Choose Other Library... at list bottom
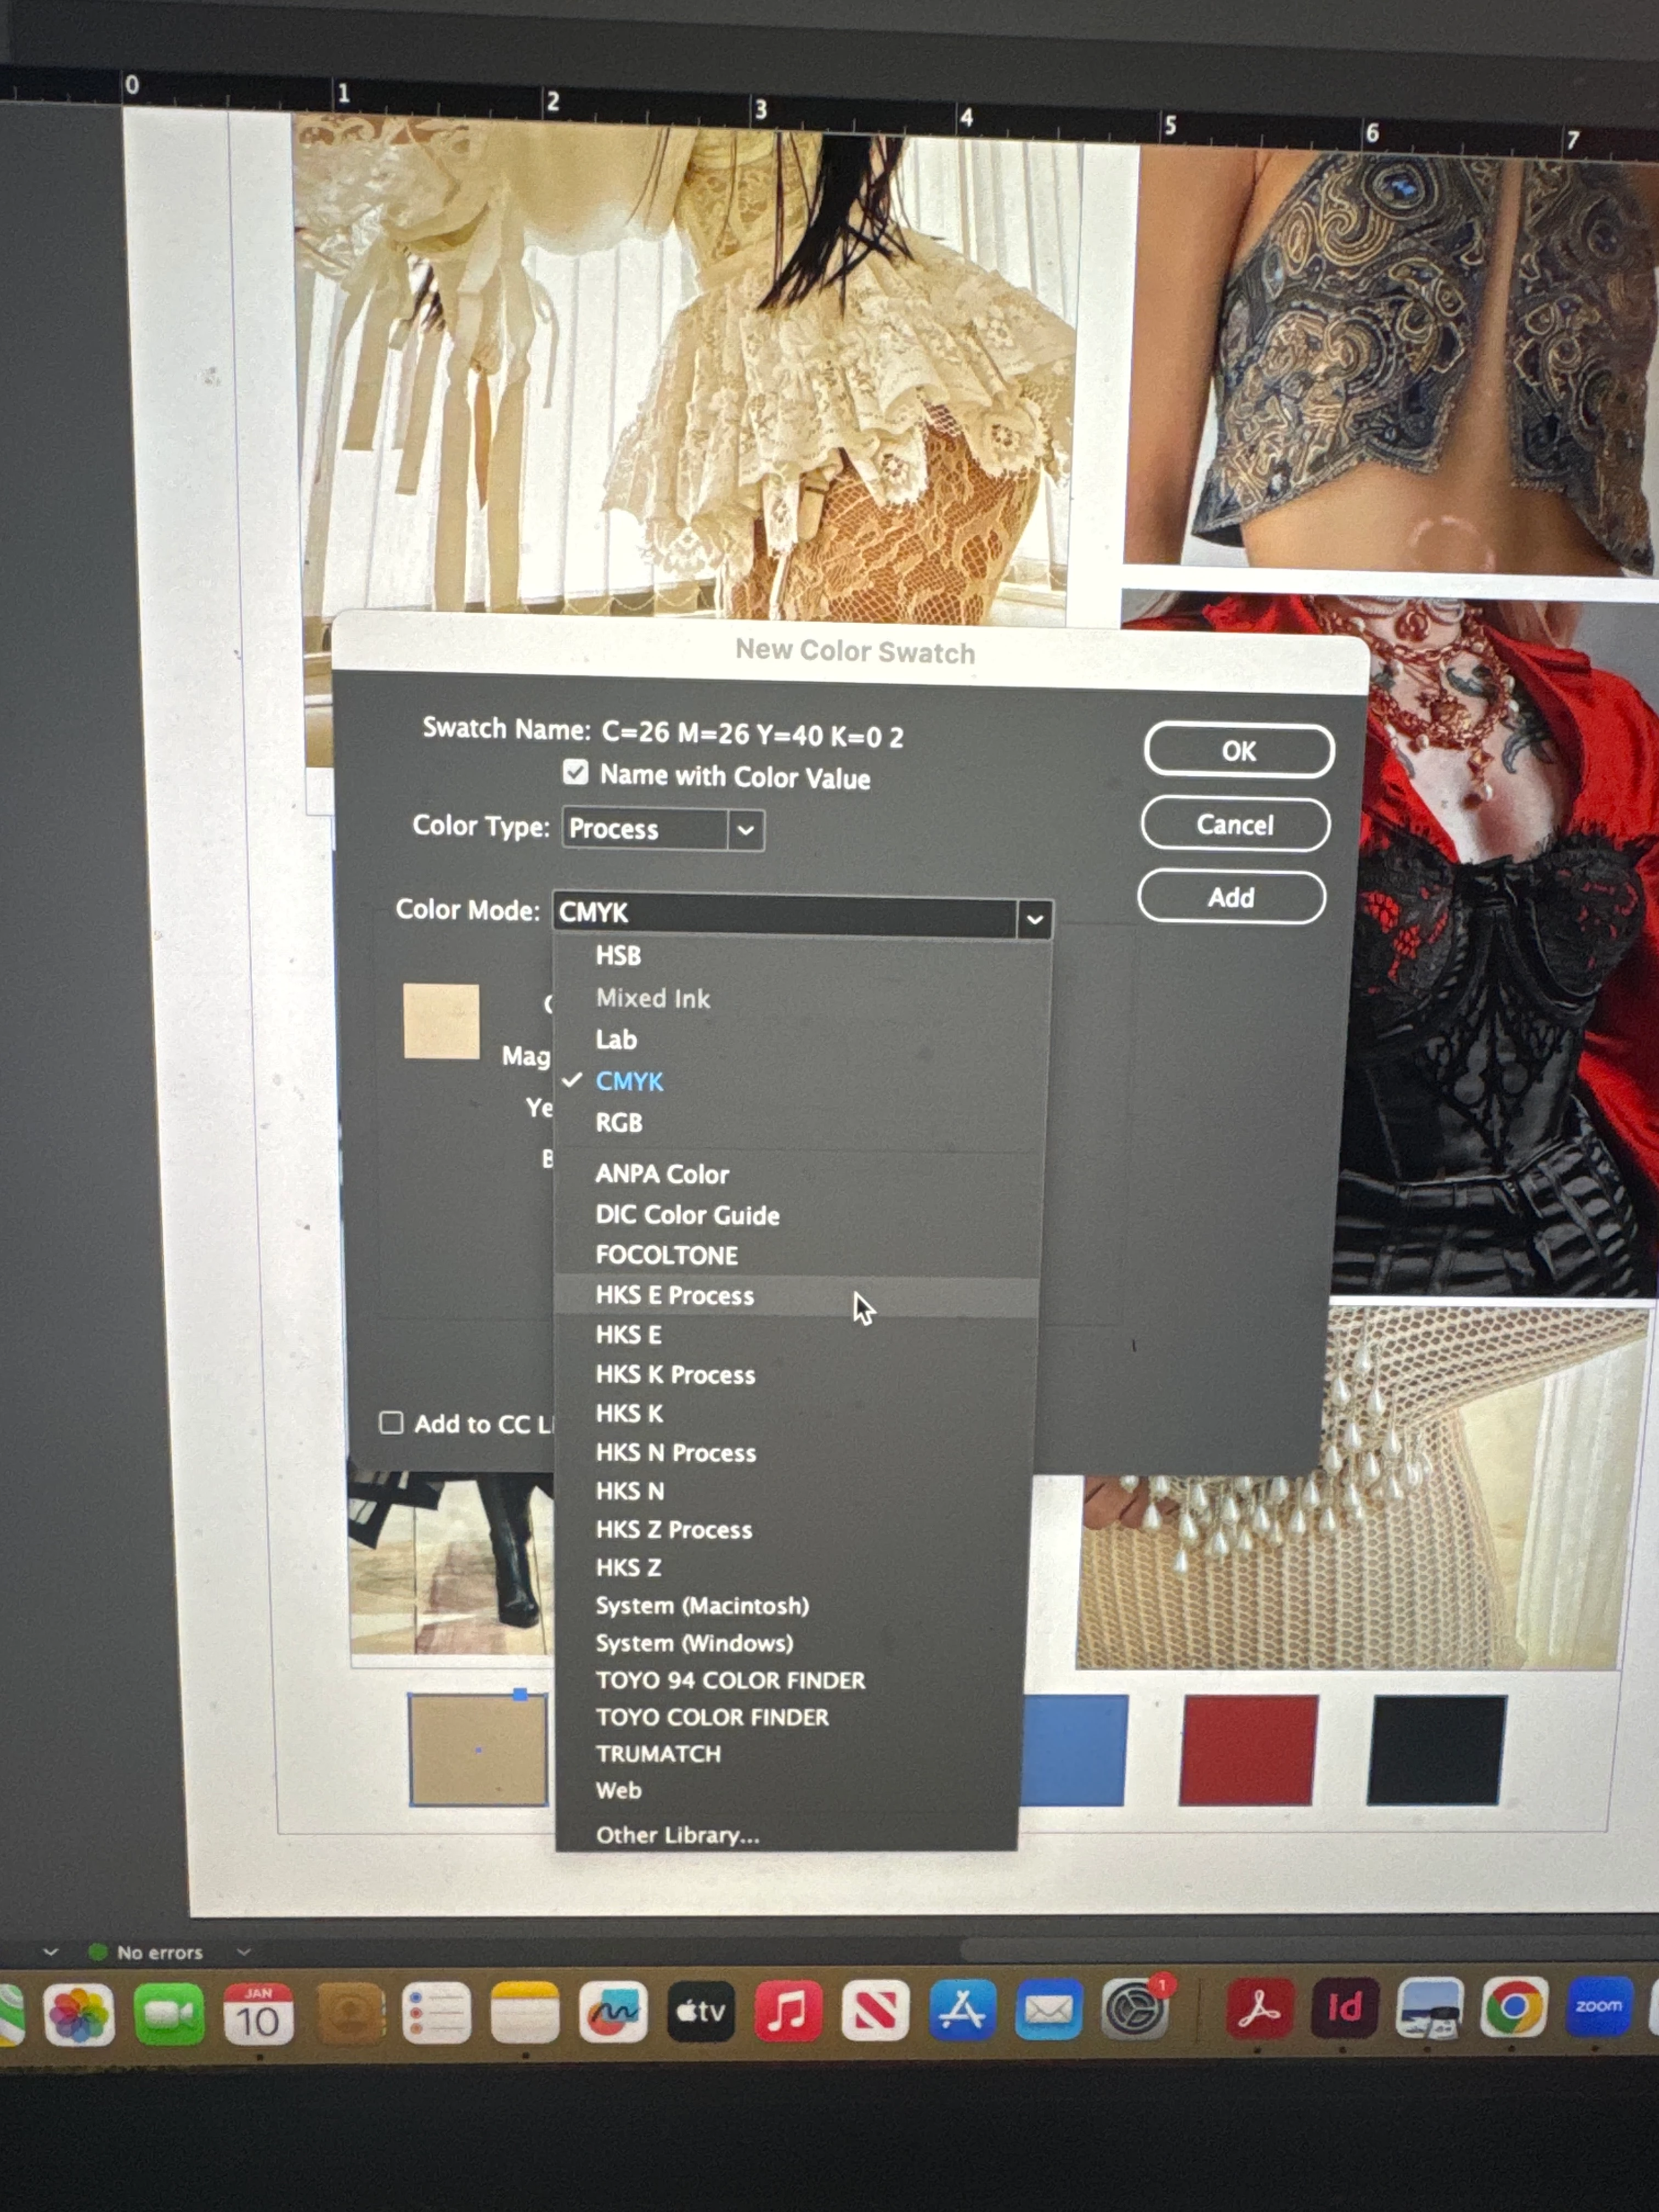This screenshot has height=2212, width=1659. 677,1834
